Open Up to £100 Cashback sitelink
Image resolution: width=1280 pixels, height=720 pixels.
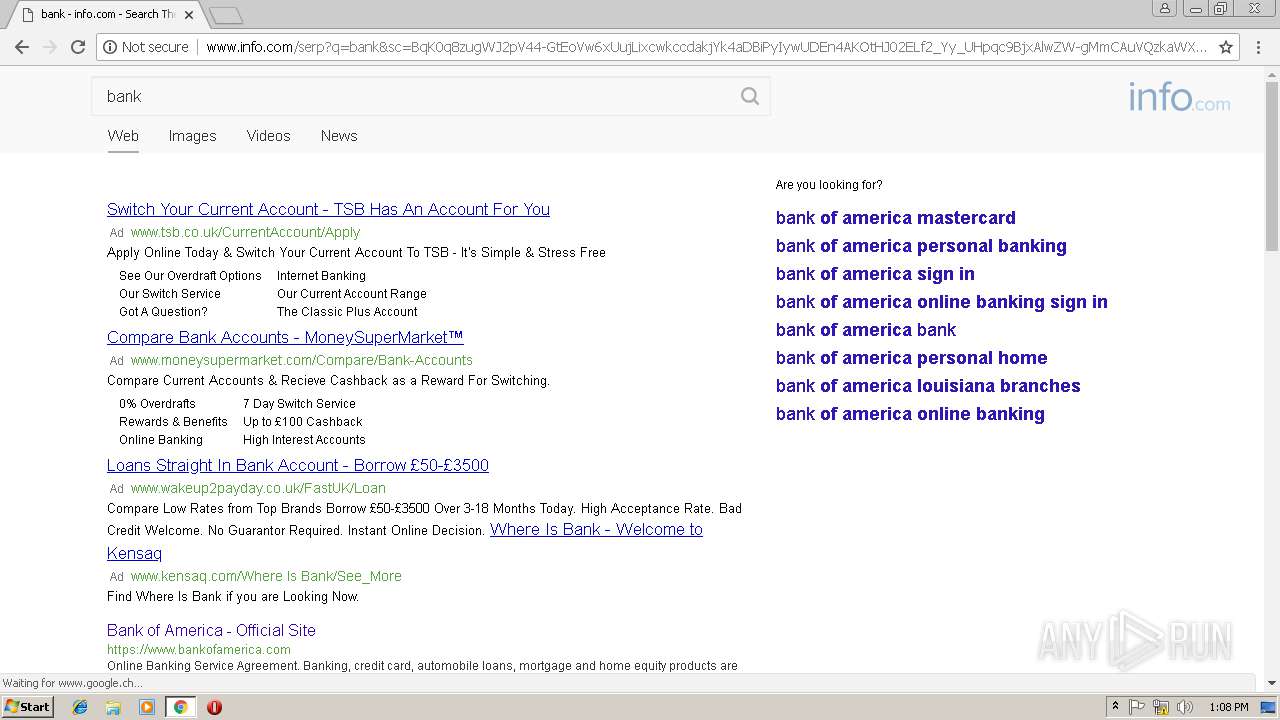(303, 422)
